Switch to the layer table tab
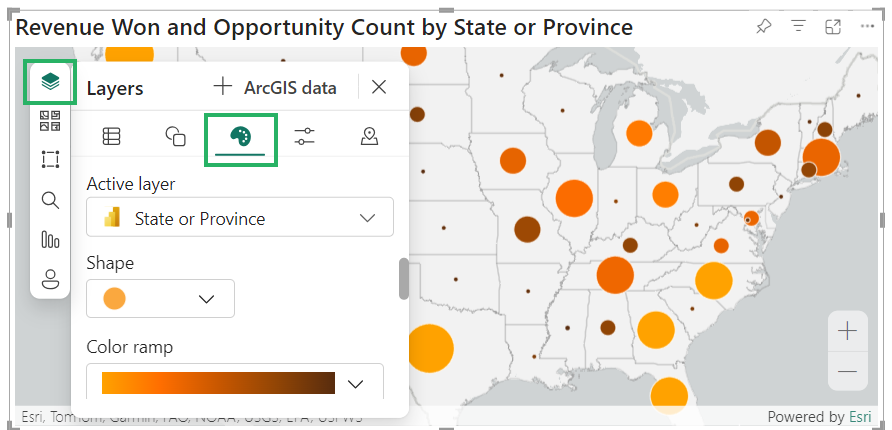Viewport: 892px width, 430px height. pyautogui.click(x=111, y=137)
